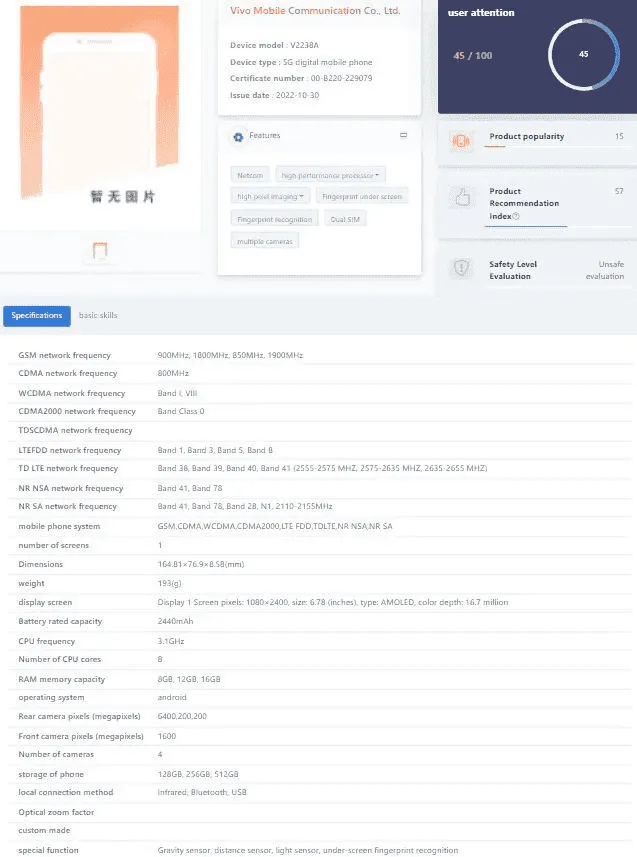Expand the high performance processor tag
Screen dimensions: 637x857
tap(331, 175)
